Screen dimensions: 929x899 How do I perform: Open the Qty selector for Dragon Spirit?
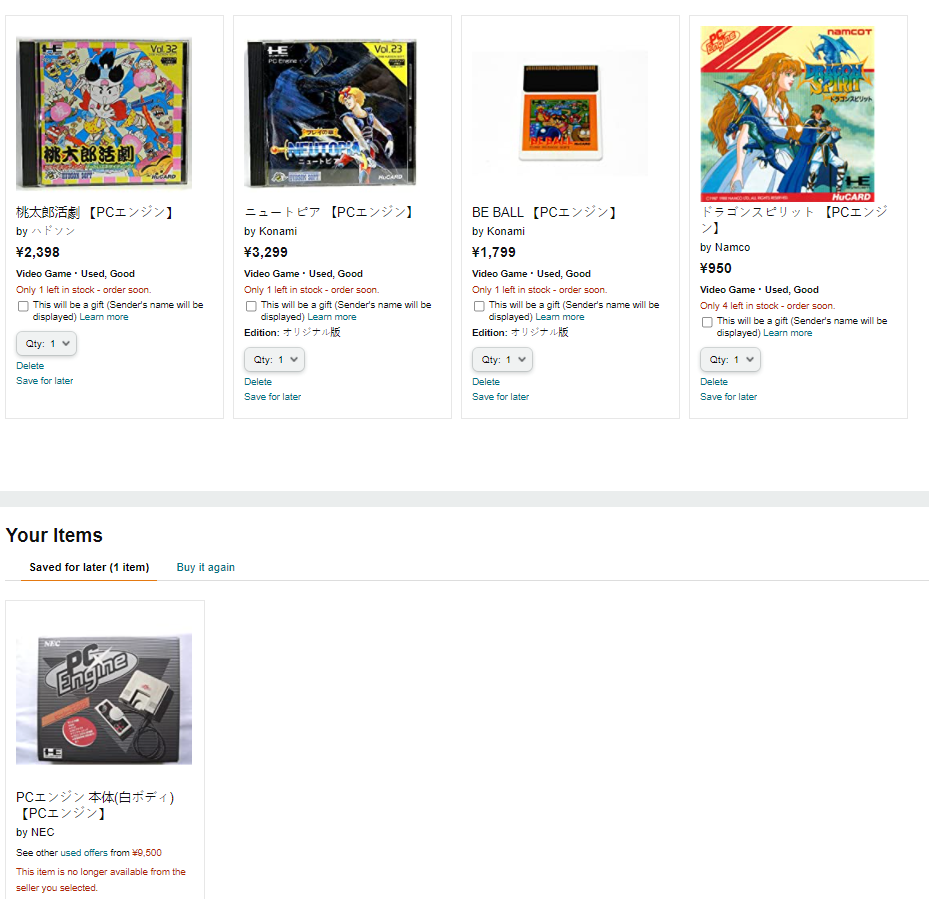coord(731,360)
